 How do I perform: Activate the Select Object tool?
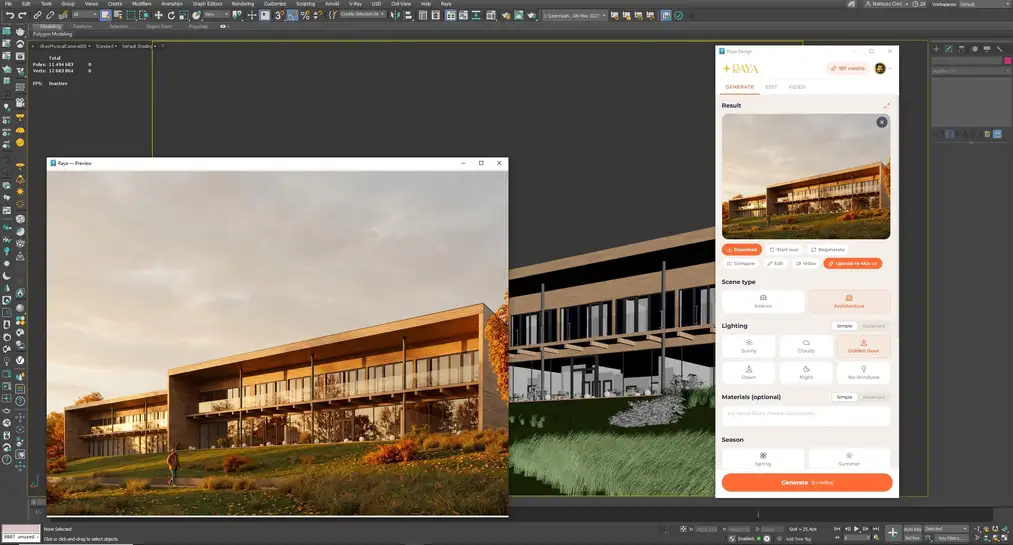(105, 15)
